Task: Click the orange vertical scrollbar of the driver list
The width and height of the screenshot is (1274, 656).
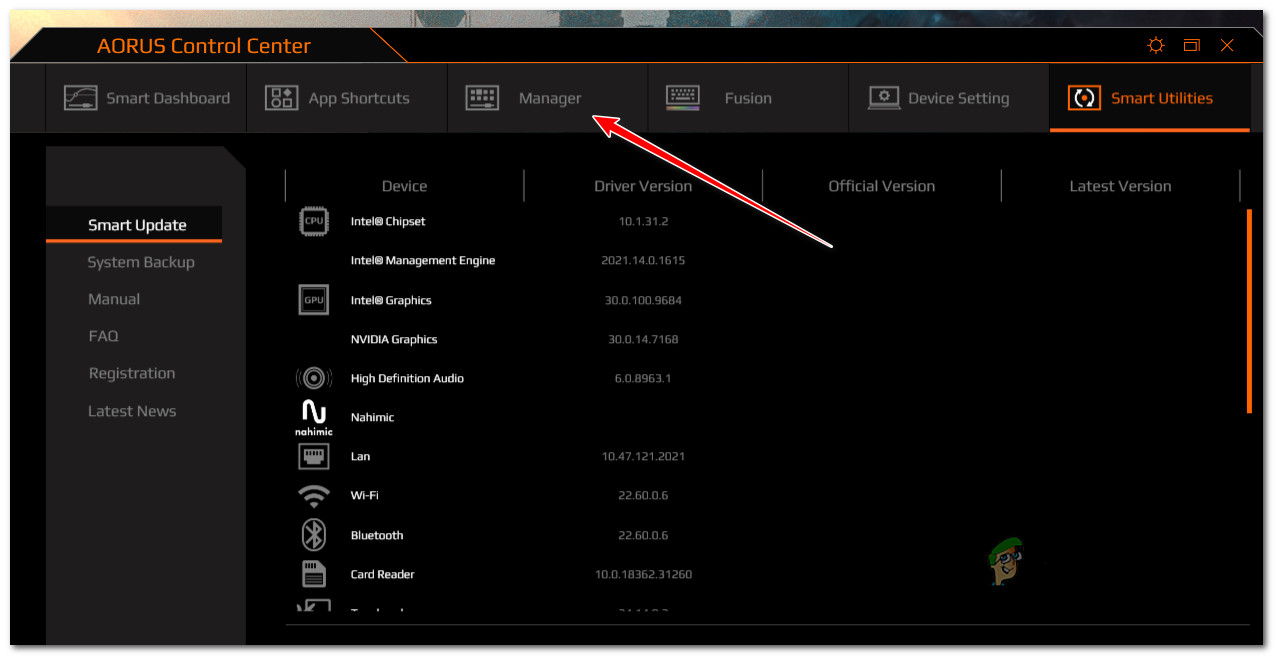Action: [1249, 311]
